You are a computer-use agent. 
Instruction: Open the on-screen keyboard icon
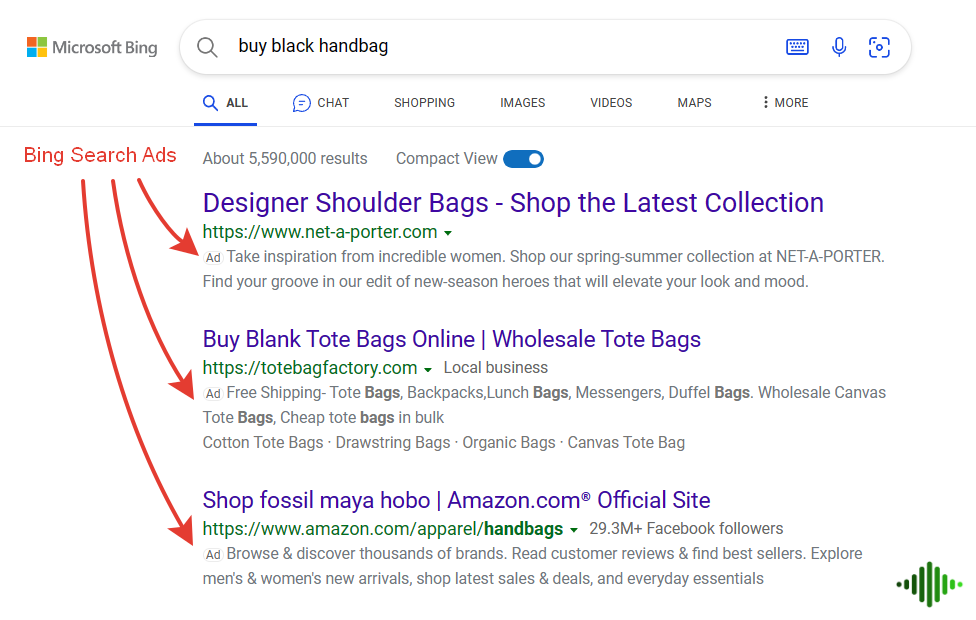coord(797,46)
